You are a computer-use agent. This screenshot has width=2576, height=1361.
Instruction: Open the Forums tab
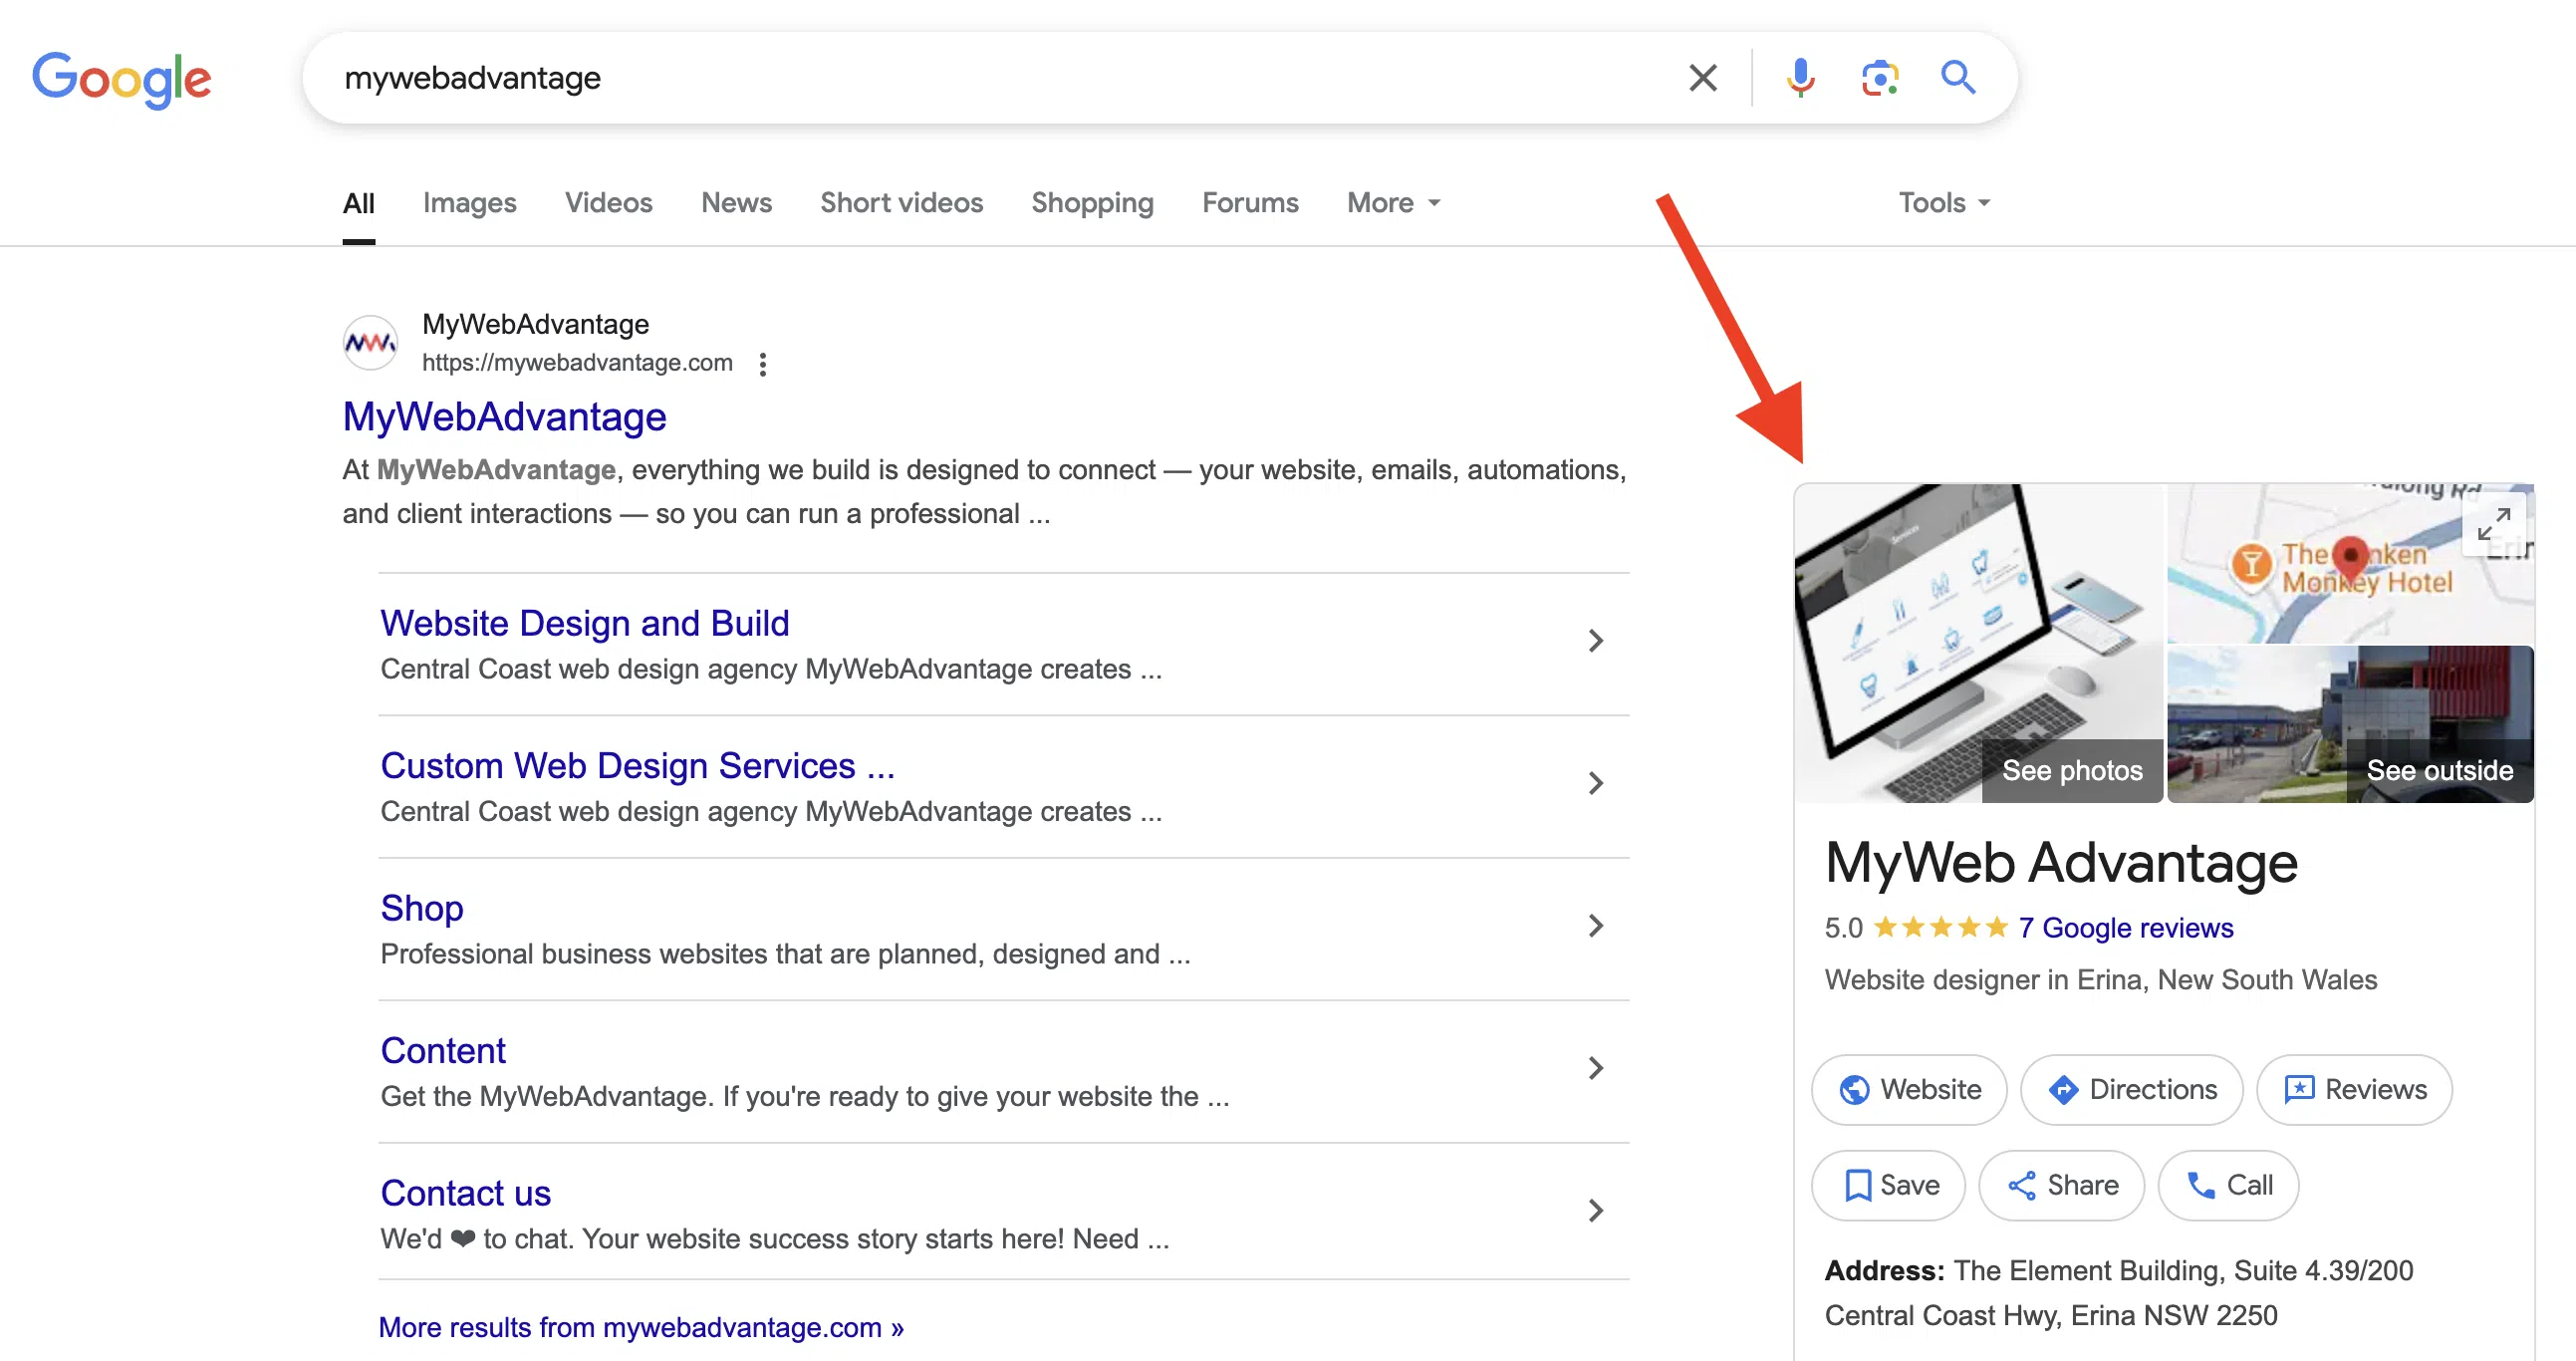click(x=1250, y=203)
